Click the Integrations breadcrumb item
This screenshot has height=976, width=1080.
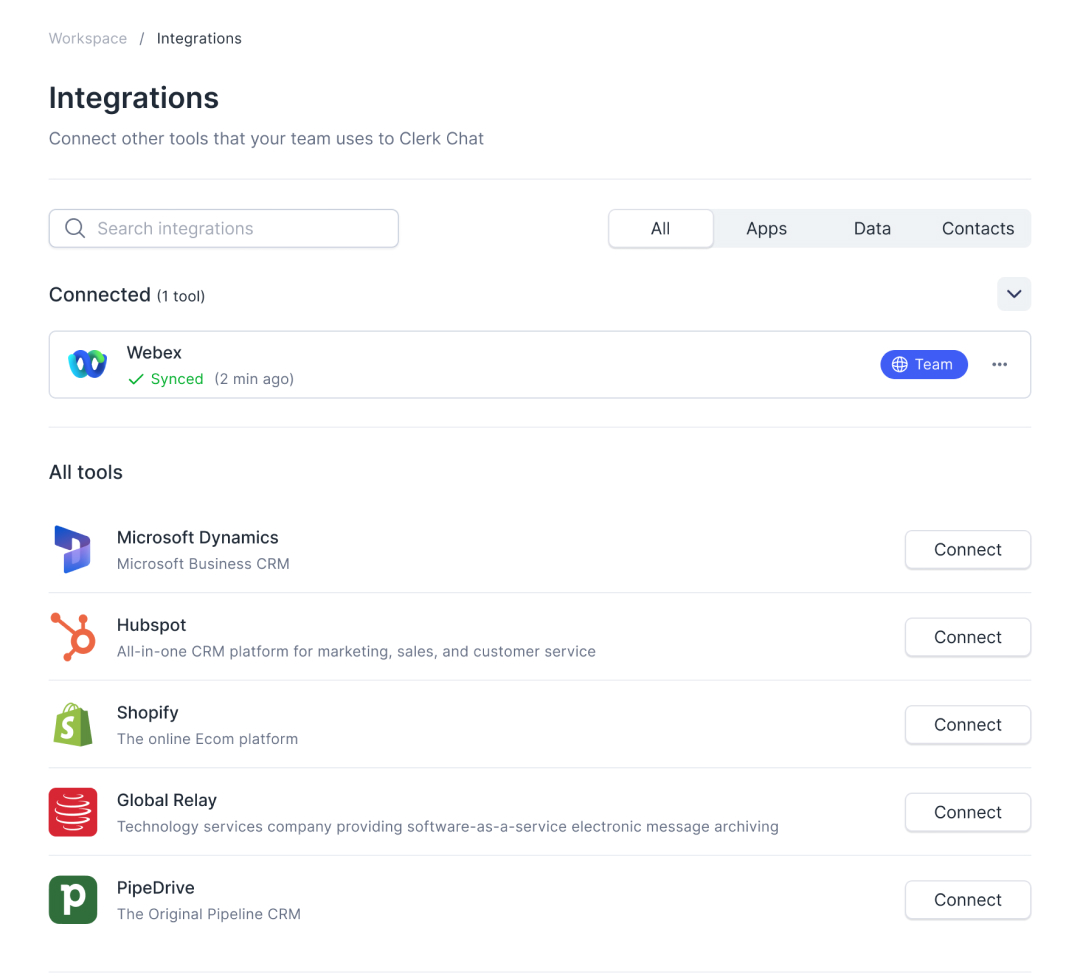[x=199, y=39]
